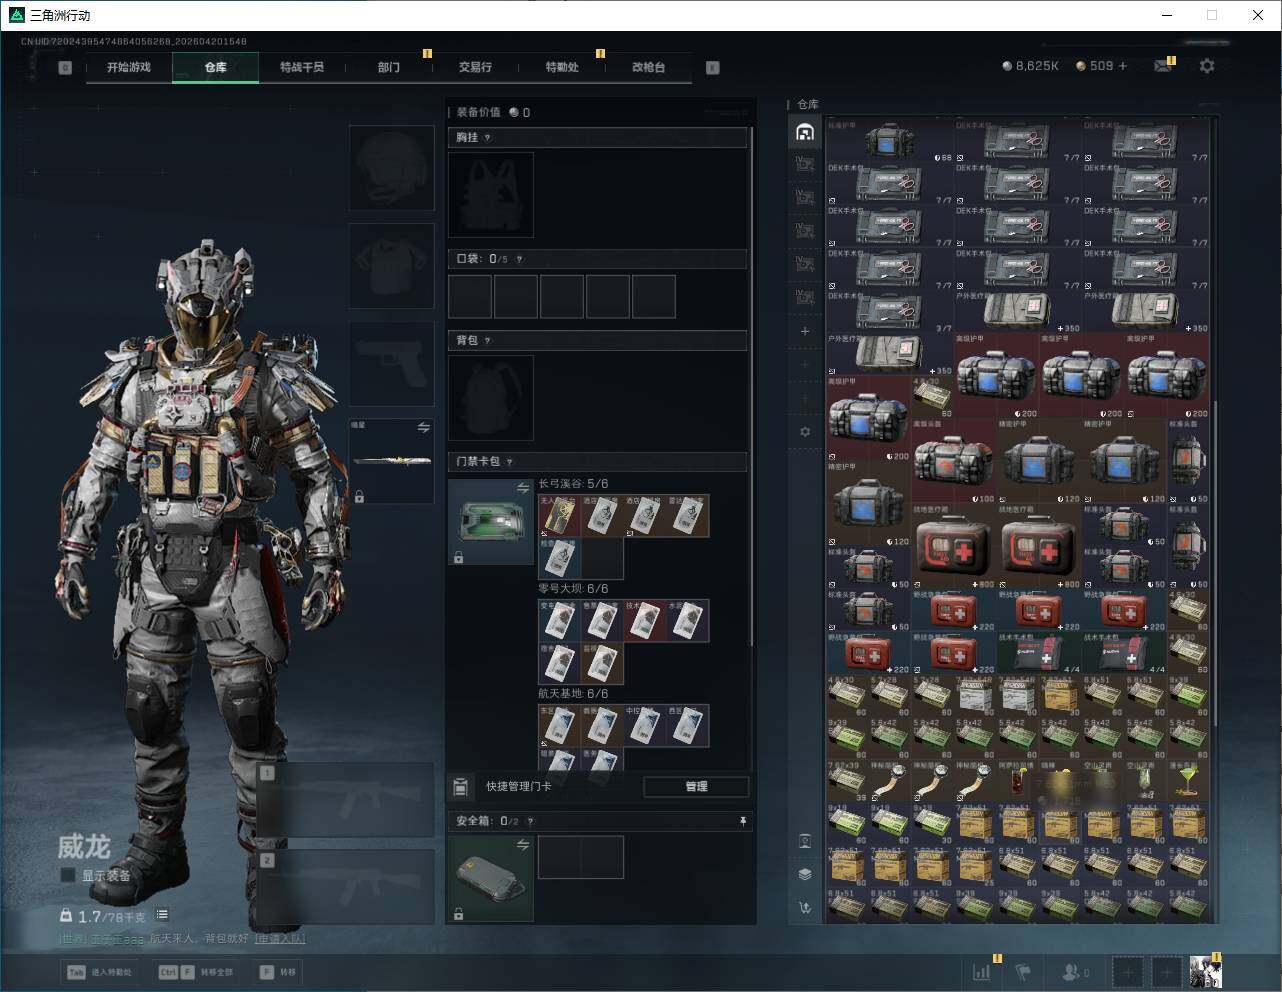Swap the keycard case with swap arrows
This screenshot has width=1282, height=992.
coord(523,488)
